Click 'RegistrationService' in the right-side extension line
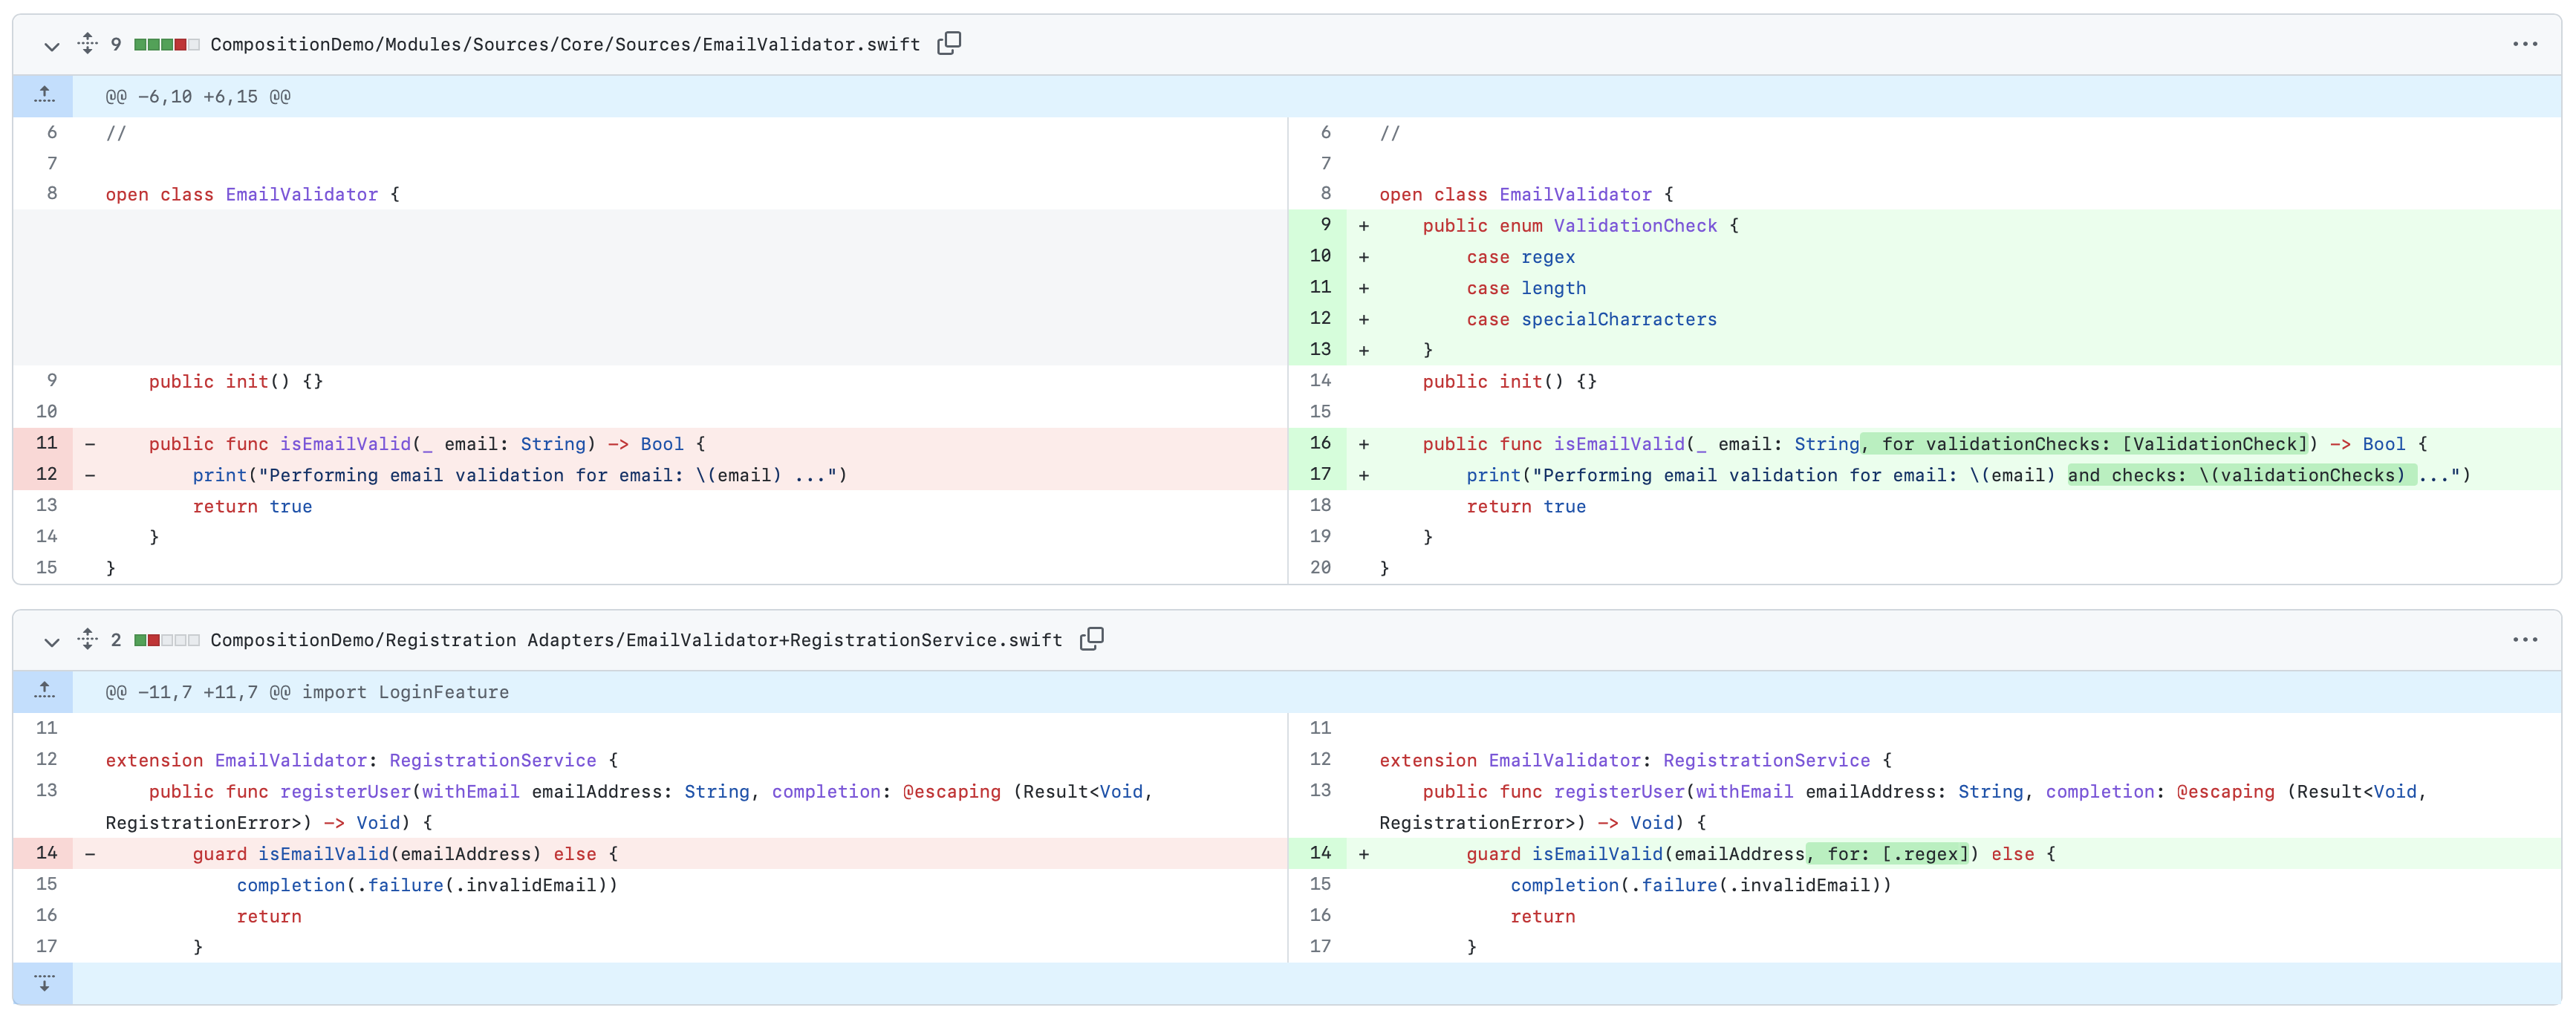Viewport: 2576px width, 1019px height. [x=1766, y=760]
